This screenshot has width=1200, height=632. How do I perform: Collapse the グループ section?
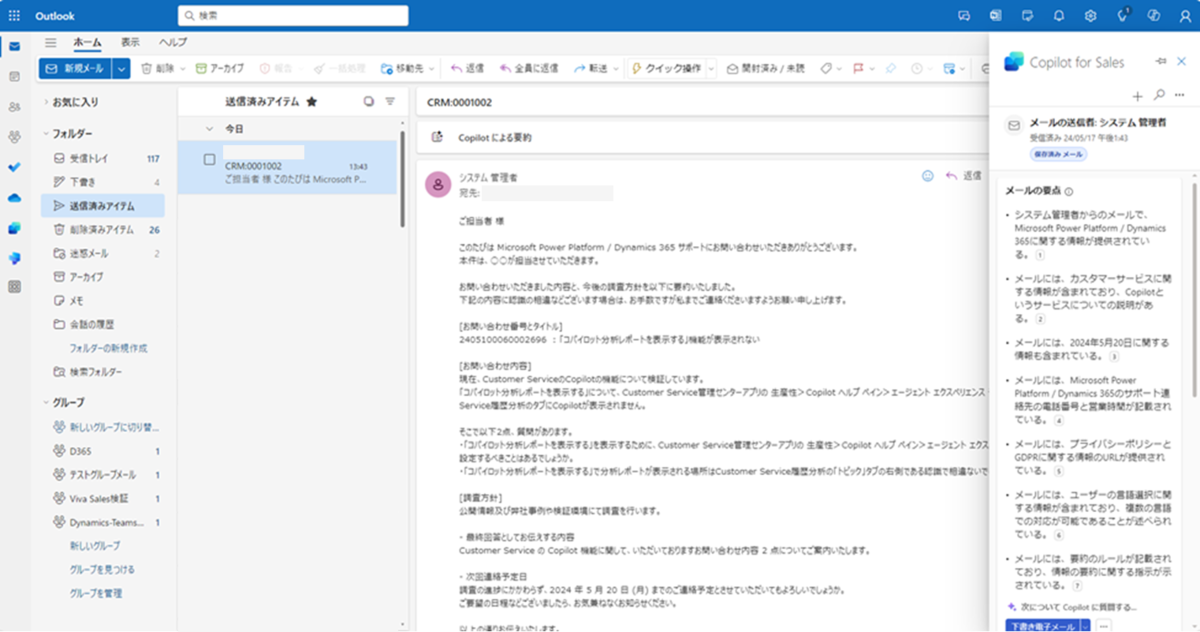pos(47,402)
